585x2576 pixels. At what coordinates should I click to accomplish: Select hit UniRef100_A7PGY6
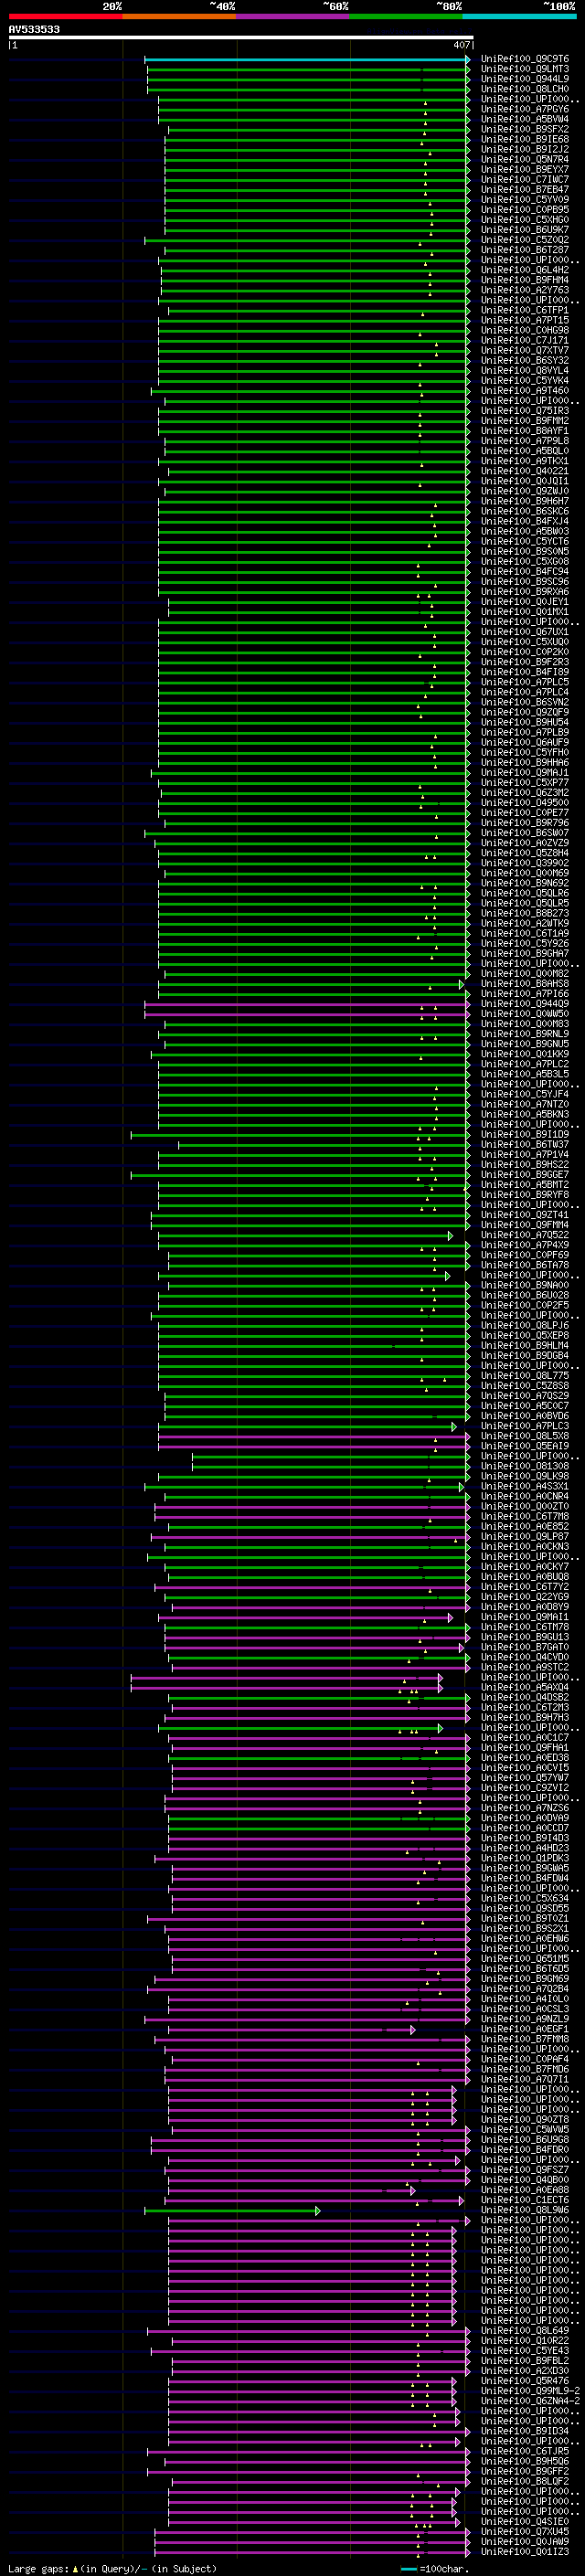click(x=525, y=109)
